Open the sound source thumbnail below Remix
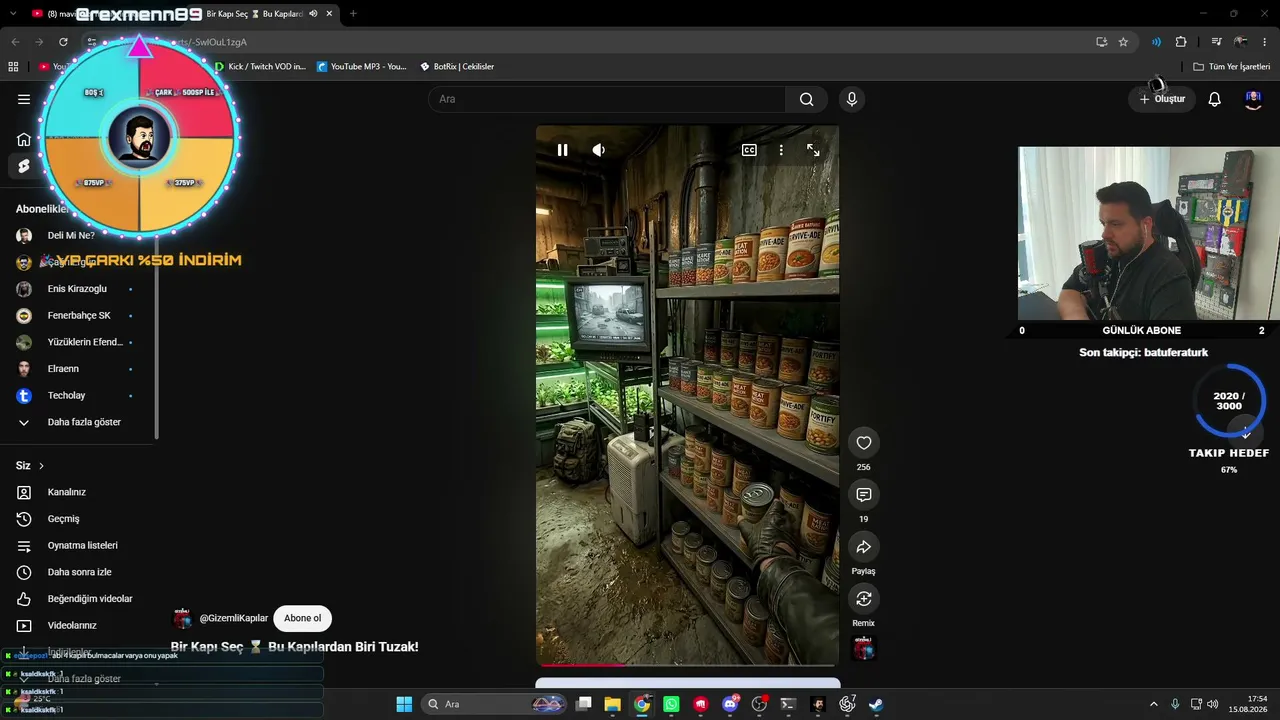 click(x=864, y=648)
